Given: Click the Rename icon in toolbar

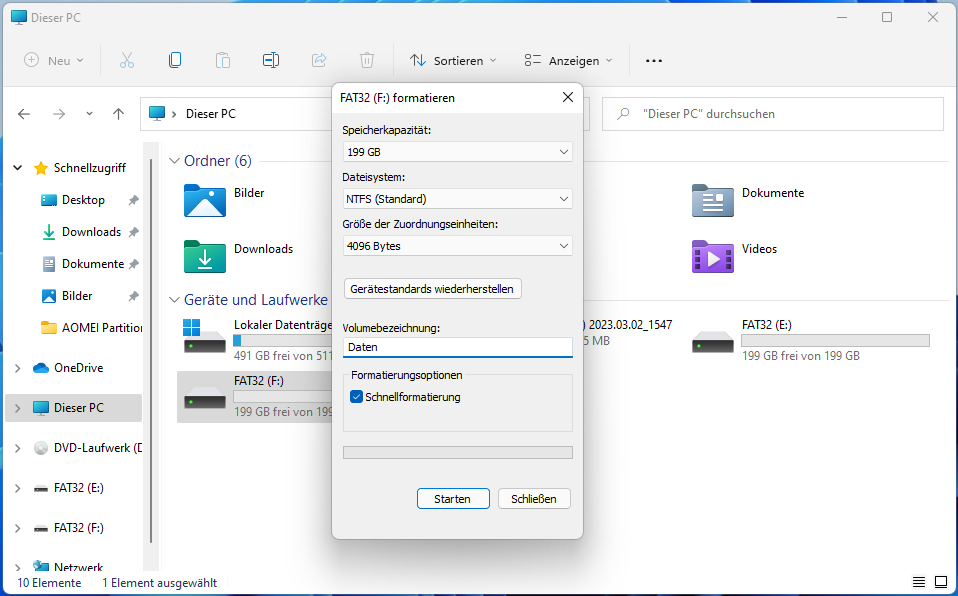Looking at the screenshot, I should [x=271, y=61].
